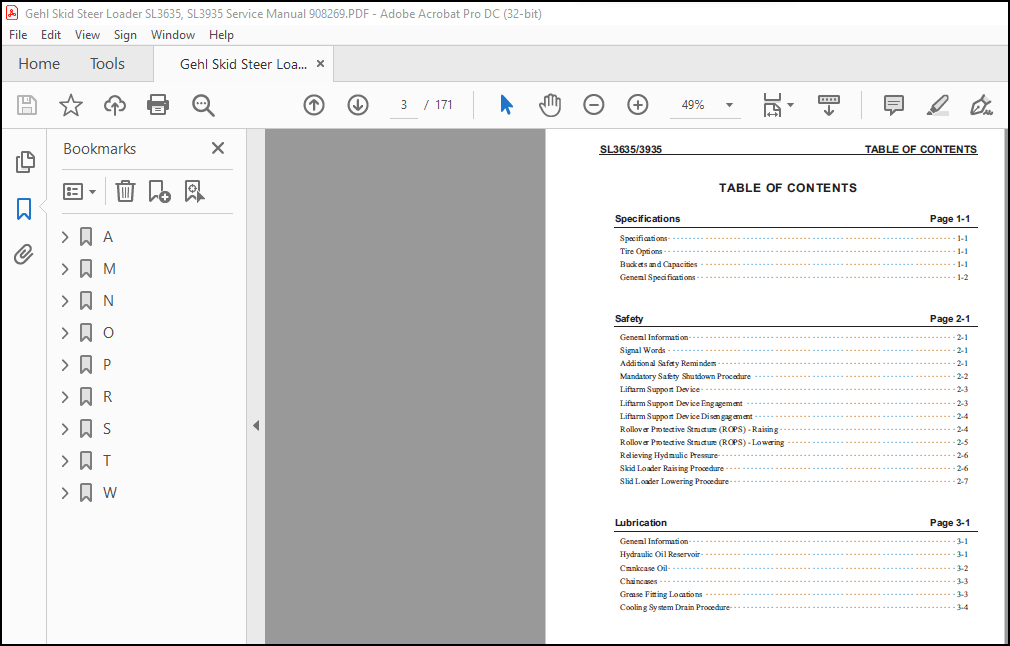Viewport: 1010px width, 646px height.
Task: Toggle the Bookmarks panel sidebar icon
Action: (x=24, y=209)
